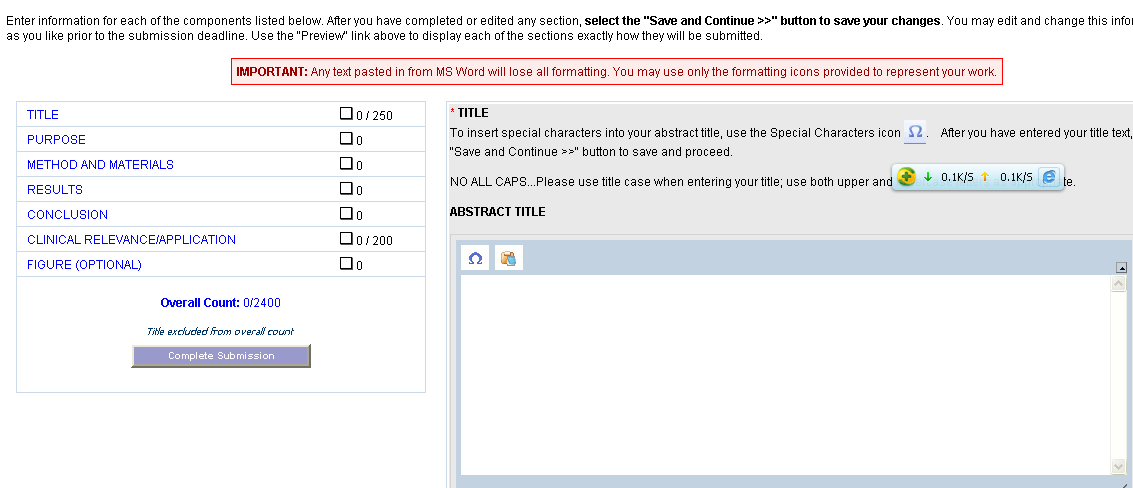This screenshot has height=488, width=1133.
Task: Click the green download arrow icon
Action: 928,177
